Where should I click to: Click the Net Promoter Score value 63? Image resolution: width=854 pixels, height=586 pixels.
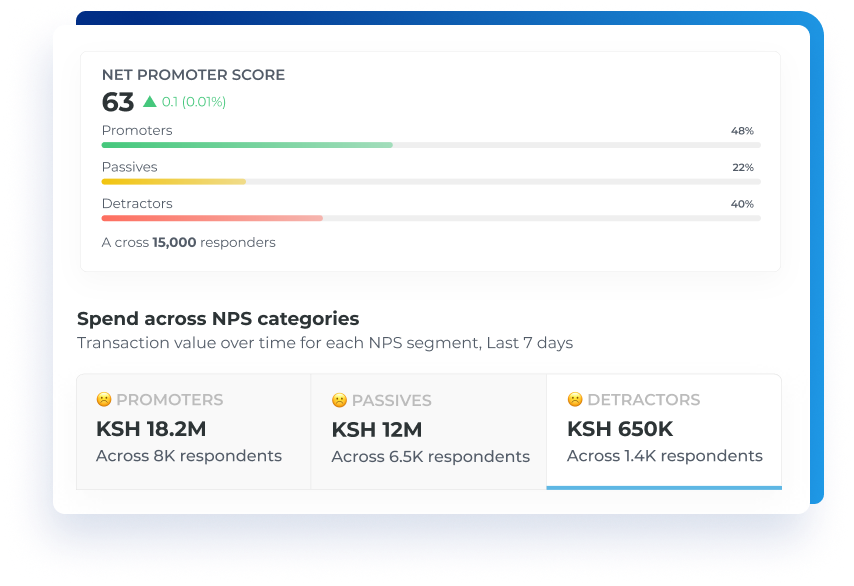[118, 102]
